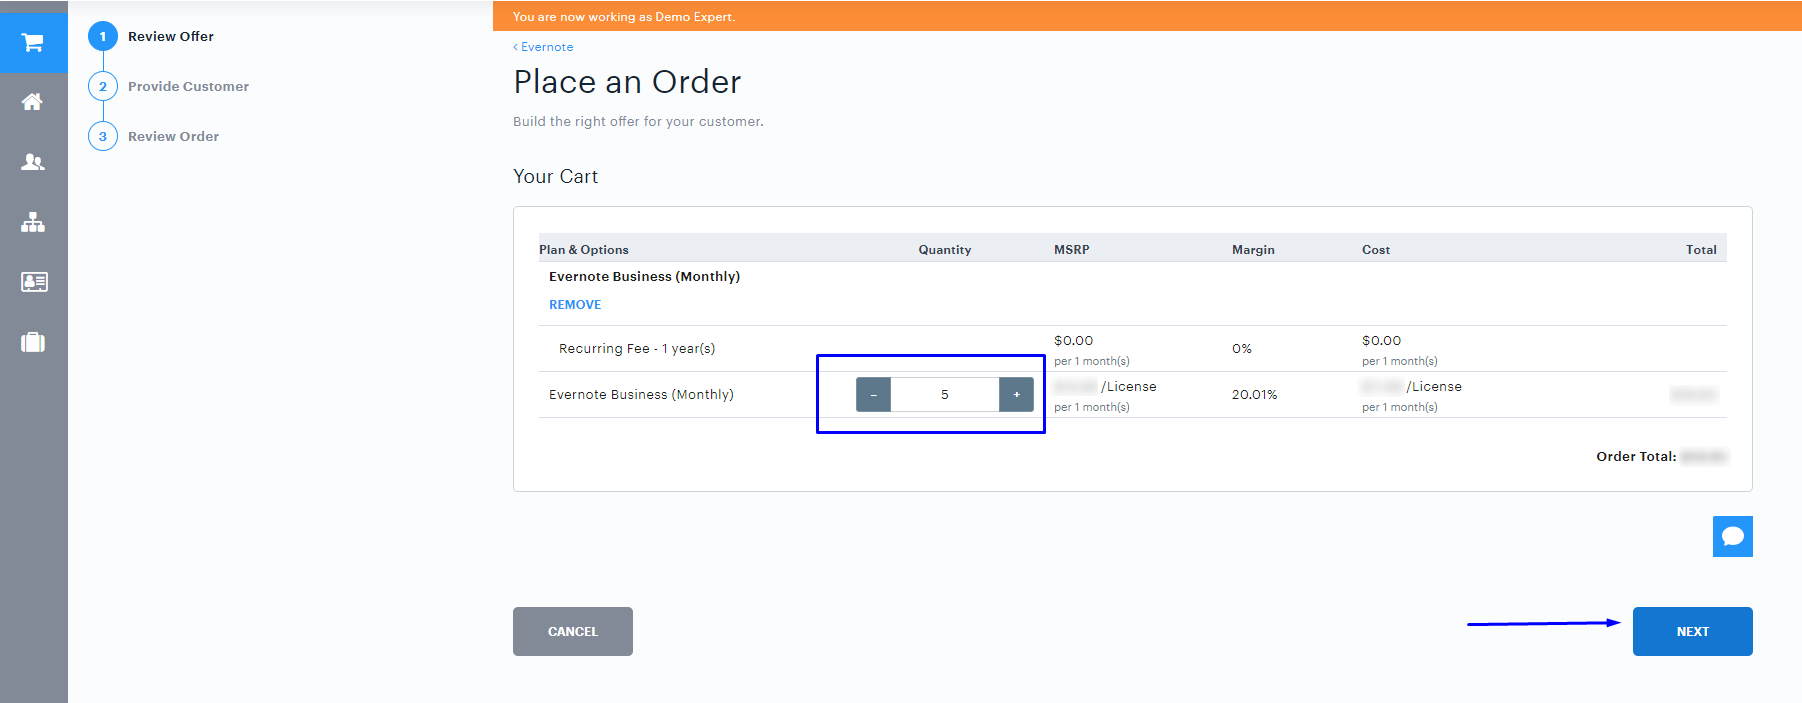Click the bold Evernote Business (Monthly) plan title
The height and width of the screenshot is (703, 1802).
[x=645, y=277]
